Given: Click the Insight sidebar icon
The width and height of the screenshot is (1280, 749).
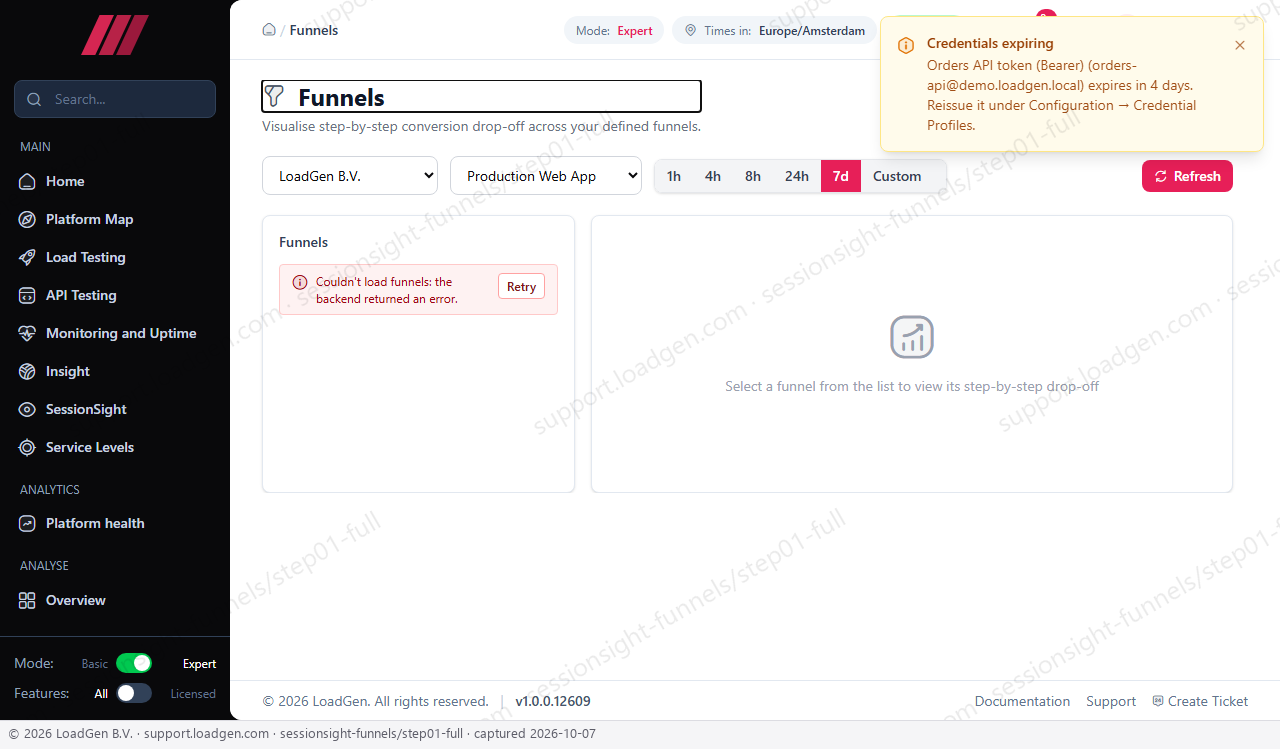Looking at the screenshot, I should [x=27, y=371].
